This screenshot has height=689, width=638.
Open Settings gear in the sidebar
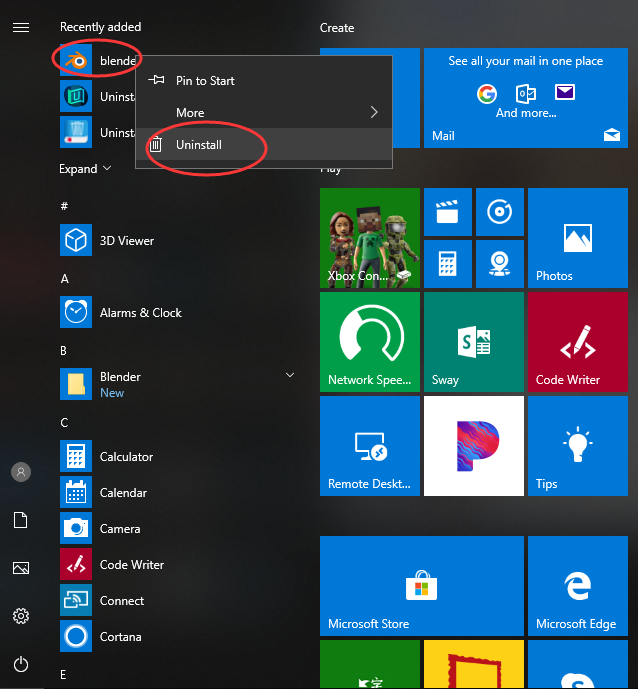pyautogui.click(x=21, y=616)
